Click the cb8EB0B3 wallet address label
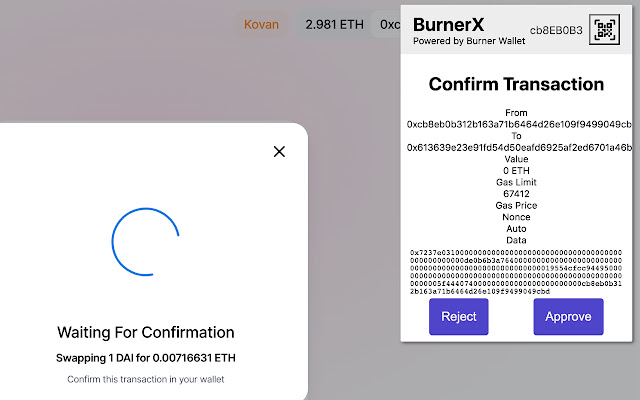Viewport: 640px width, 400px height. pyautogui.click(x=556, y=30)
